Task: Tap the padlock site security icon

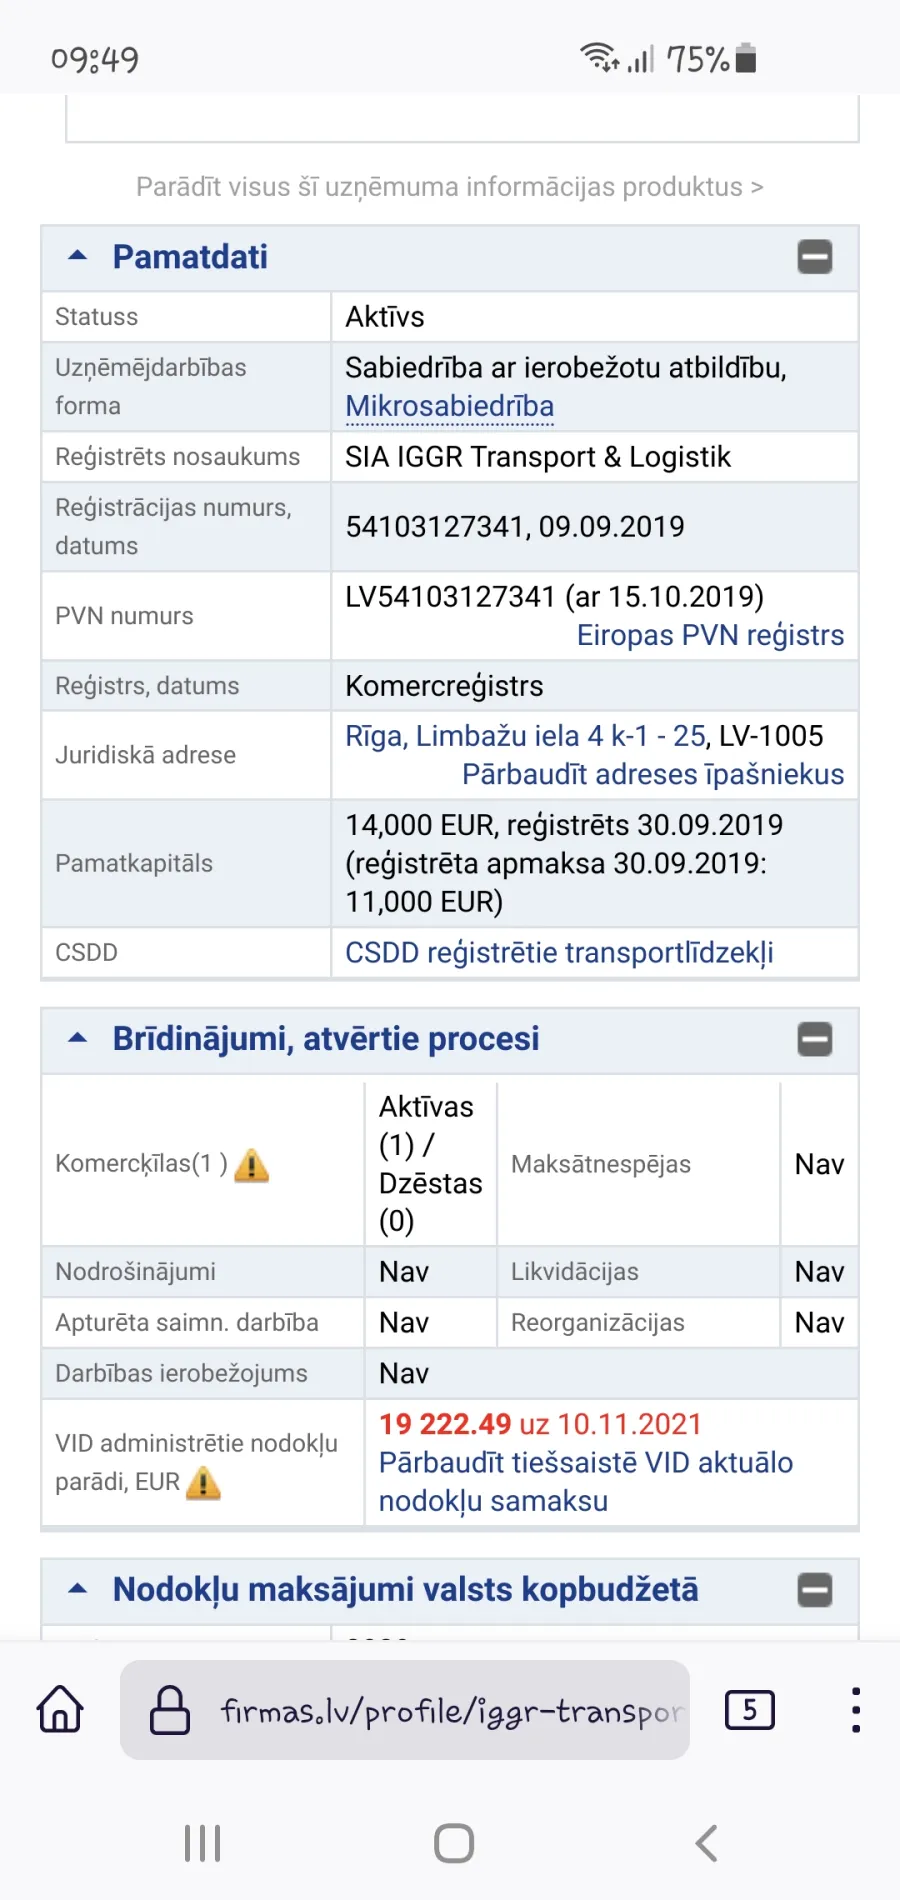Action: (x=170, y=1709)
